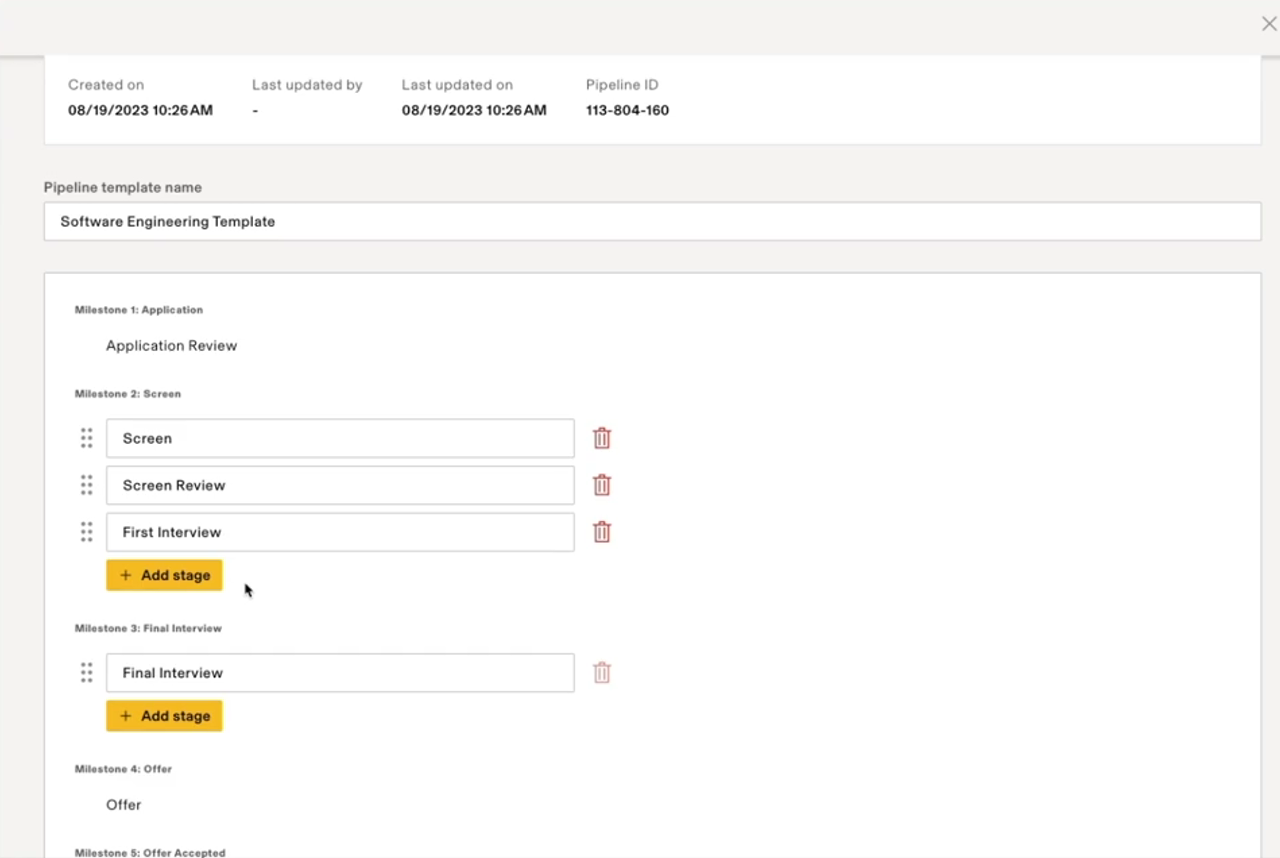Click into the Screen Review name field
The image size is (1280, 858).
(x=340, y=485)
